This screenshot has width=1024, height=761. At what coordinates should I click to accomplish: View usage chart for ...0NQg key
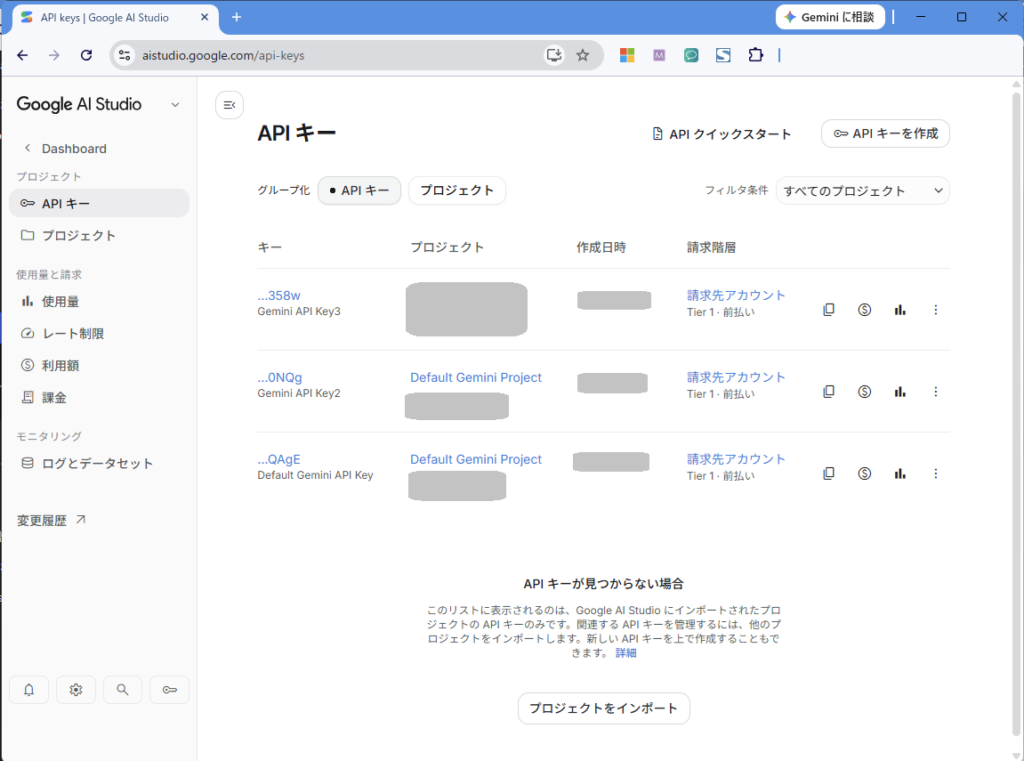click(x=900, y=391)
